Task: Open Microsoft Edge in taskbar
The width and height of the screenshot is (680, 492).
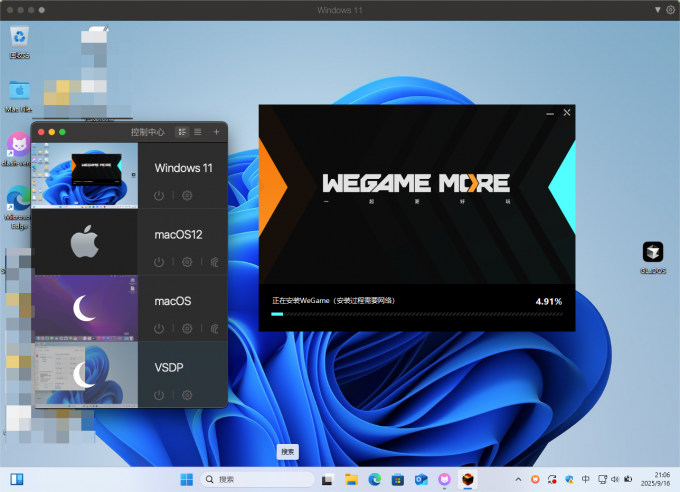Action: 375,479
